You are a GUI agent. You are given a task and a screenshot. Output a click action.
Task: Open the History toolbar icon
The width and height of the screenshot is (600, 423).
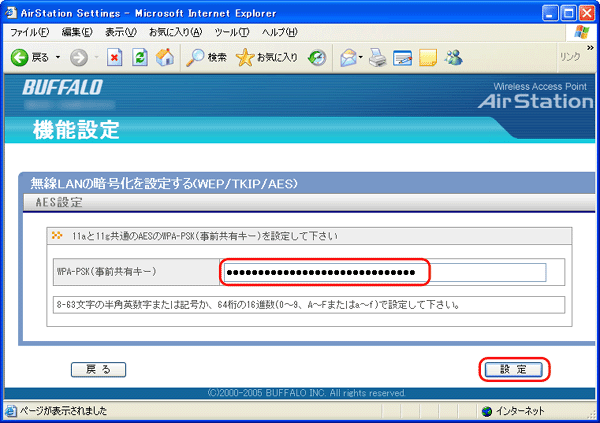[x=317, y=57]
